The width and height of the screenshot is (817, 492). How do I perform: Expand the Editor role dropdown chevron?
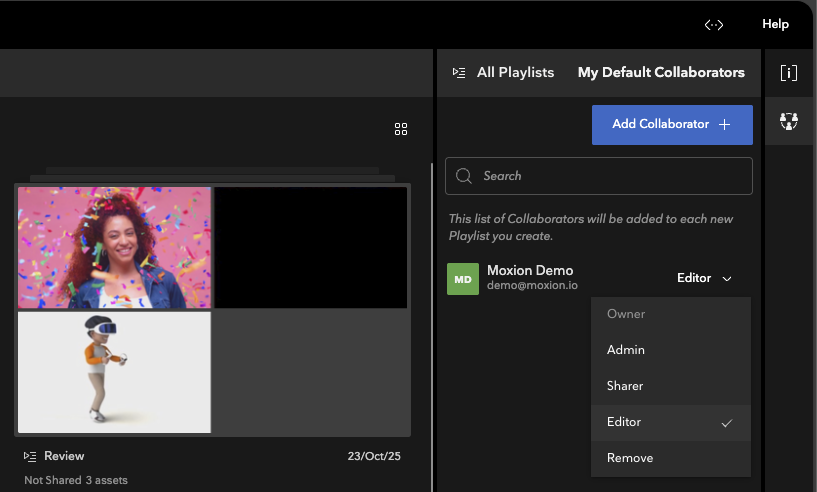[727, 279]
